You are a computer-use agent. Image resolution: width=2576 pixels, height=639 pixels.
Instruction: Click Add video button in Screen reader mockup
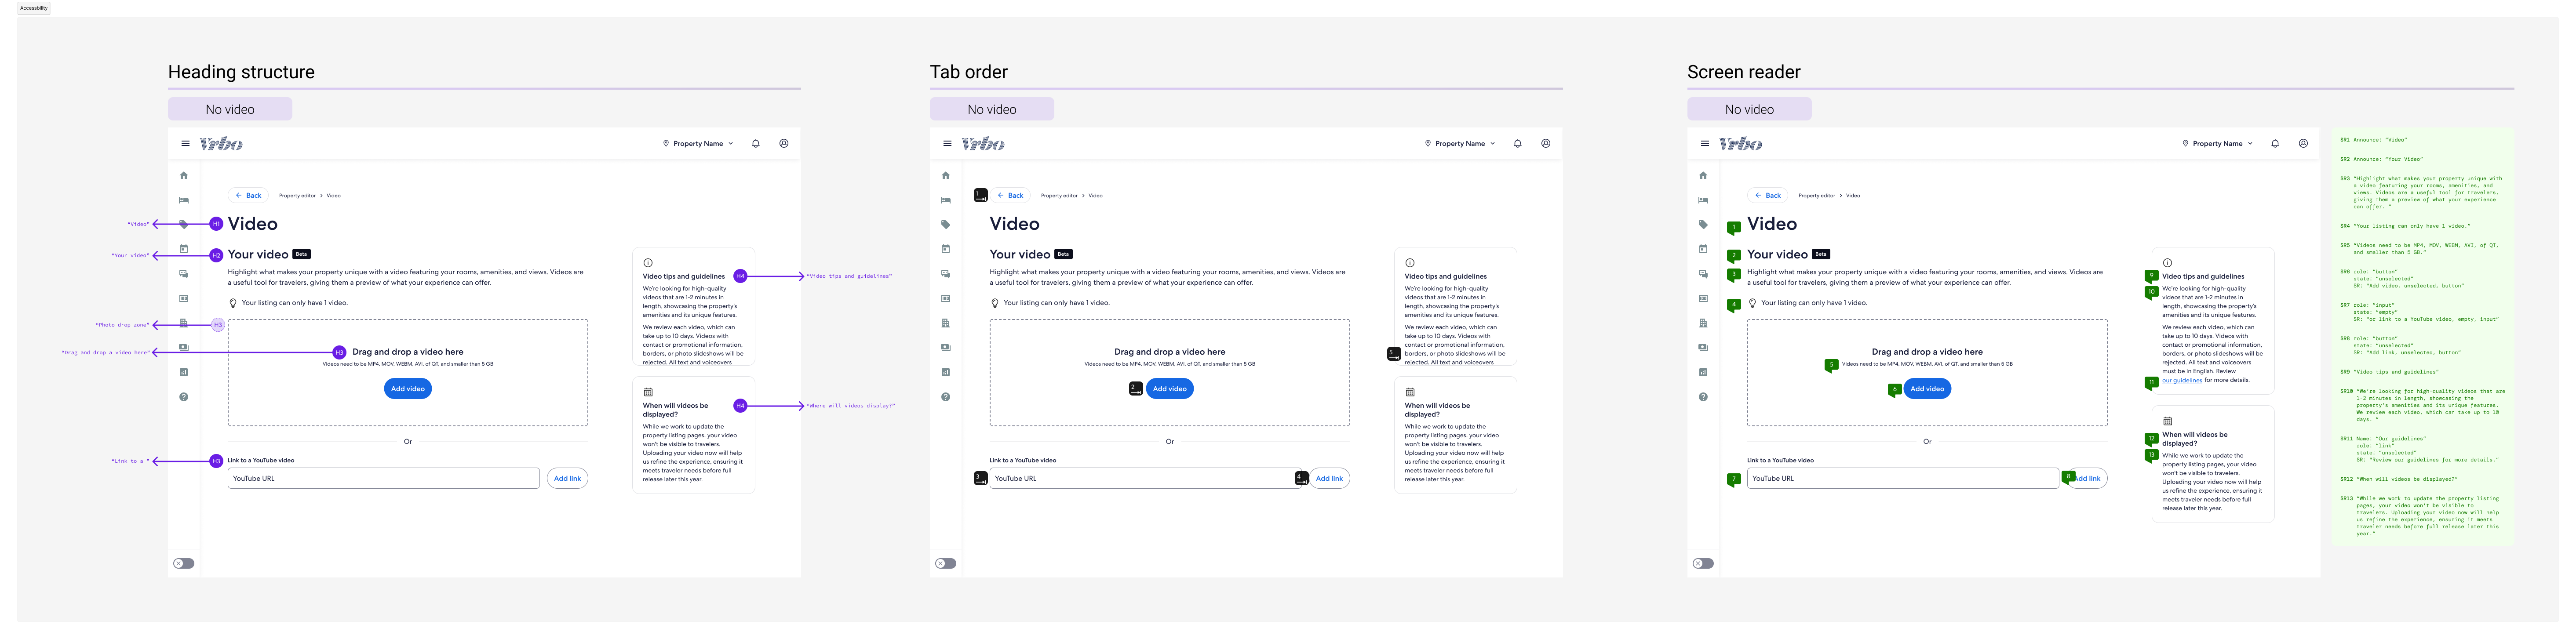[x=1927, y=388]
